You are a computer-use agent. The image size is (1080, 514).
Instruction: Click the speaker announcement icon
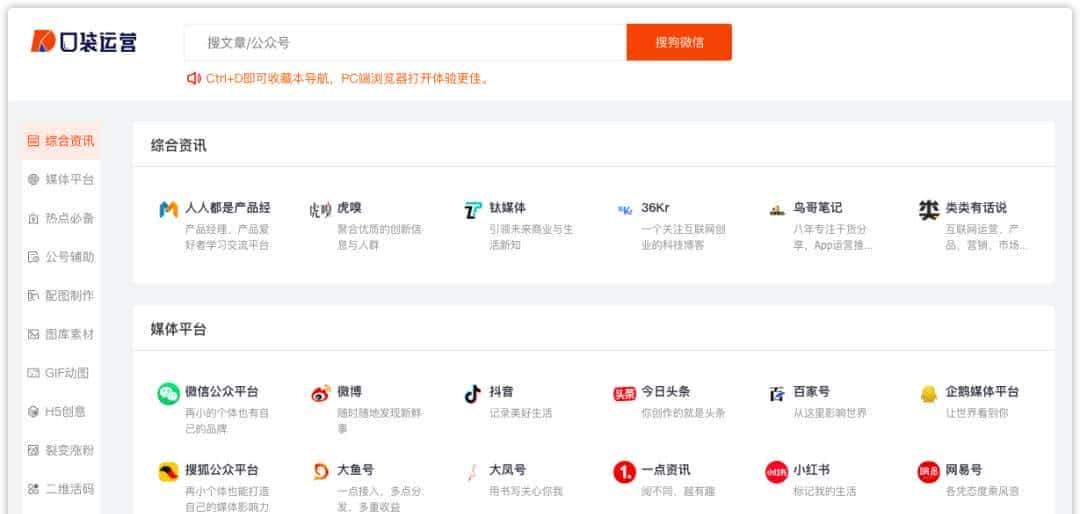click(194, 79)
